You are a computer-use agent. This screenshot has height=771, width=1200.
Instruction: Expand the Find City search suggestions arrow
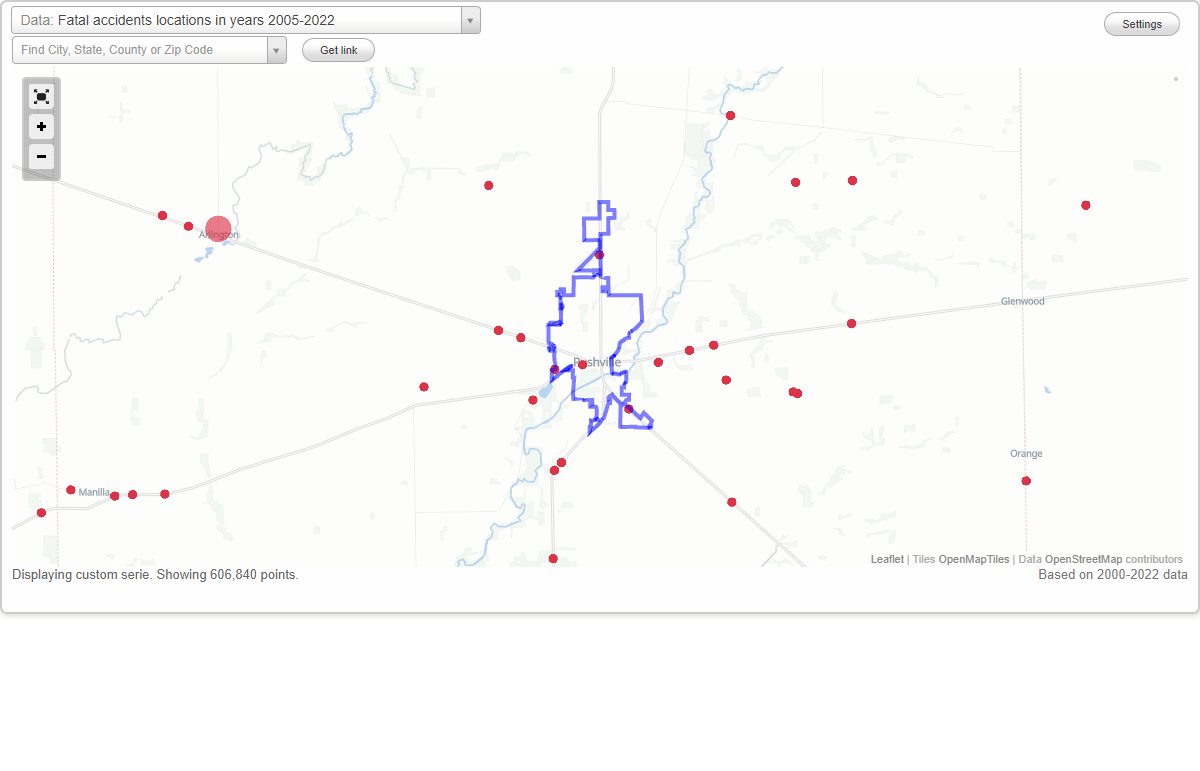[x=277, y=49]
